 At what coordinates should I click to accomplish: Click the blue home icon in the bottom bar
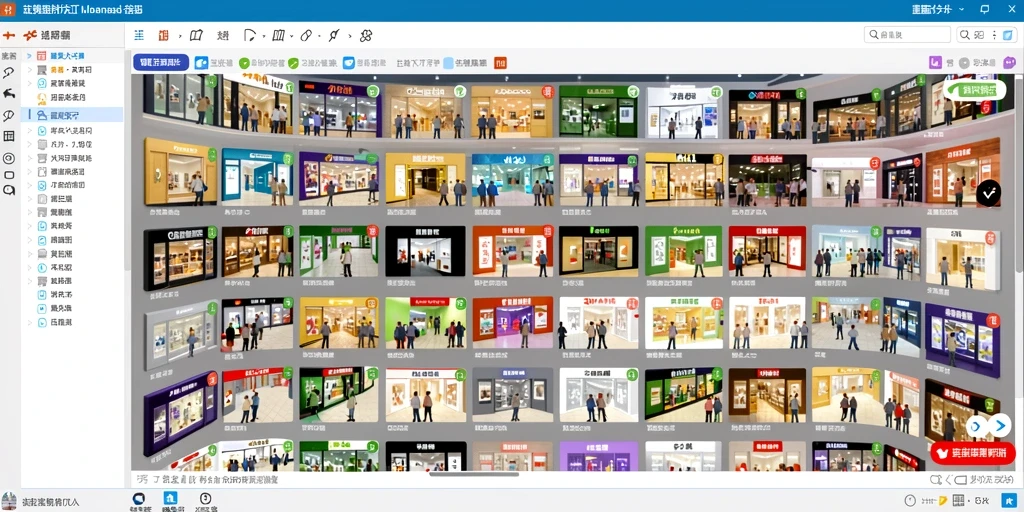170,498
